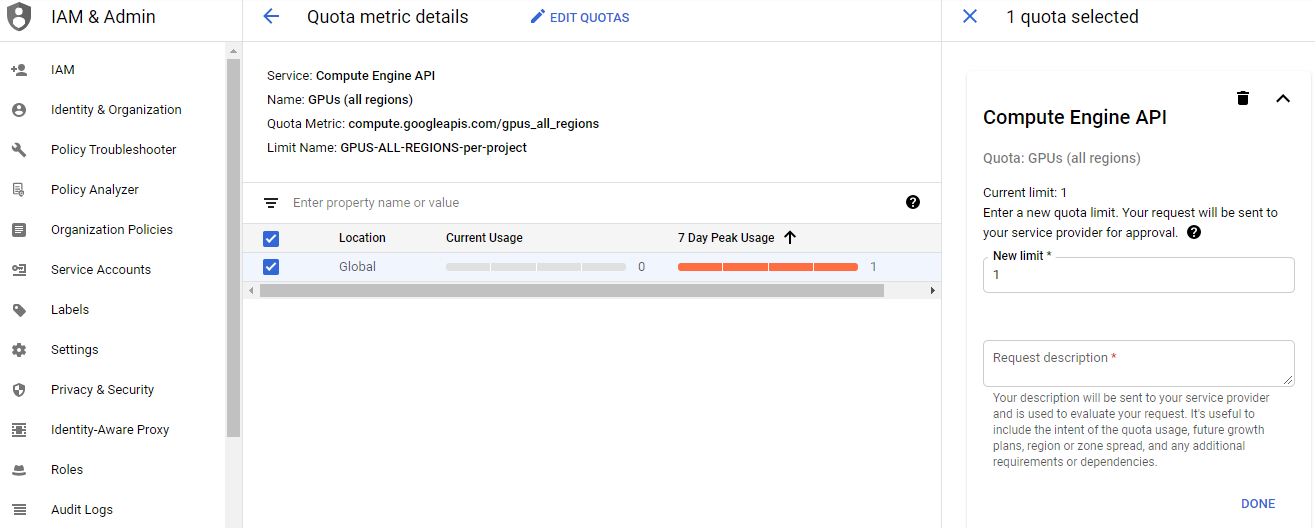Click the filter icon in the table
Image resolution: width=1315 pixels, height=528 pixels.
(x=271, y=203)
